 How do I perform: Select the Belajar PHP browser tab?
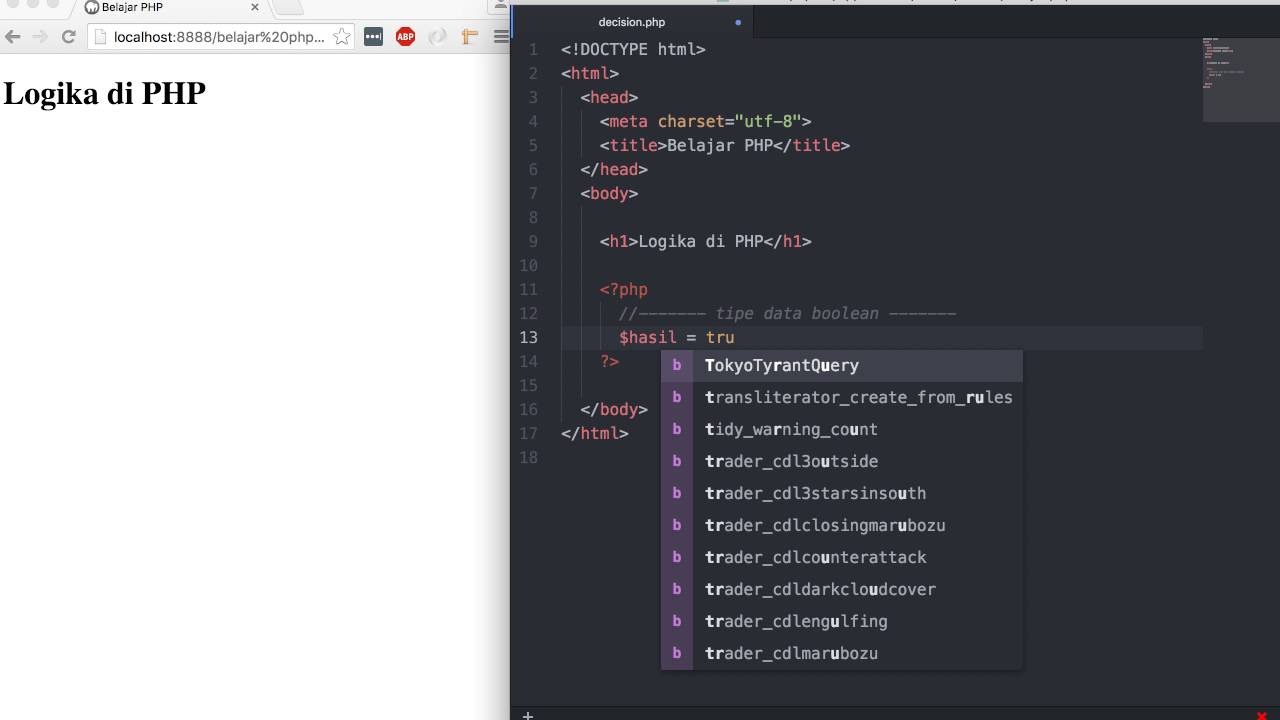point(170,8)
